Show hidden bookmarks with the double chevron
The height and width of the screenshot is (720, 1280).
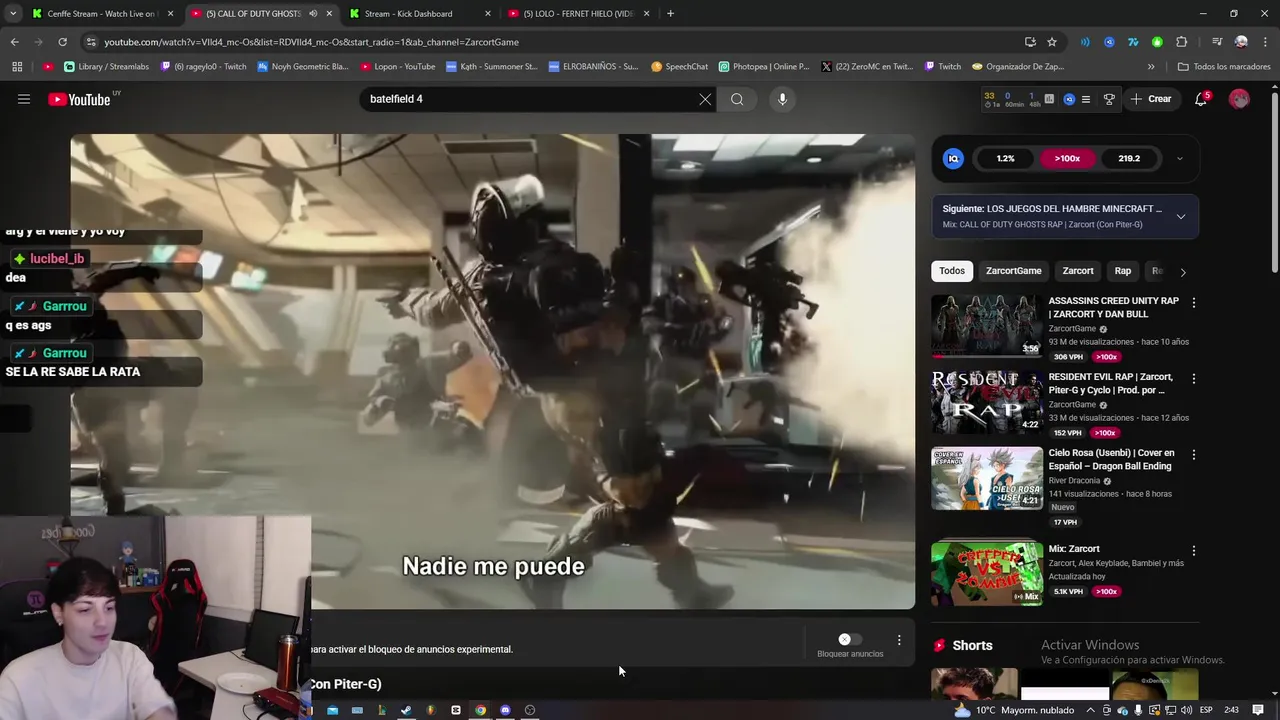point(1151,67)
